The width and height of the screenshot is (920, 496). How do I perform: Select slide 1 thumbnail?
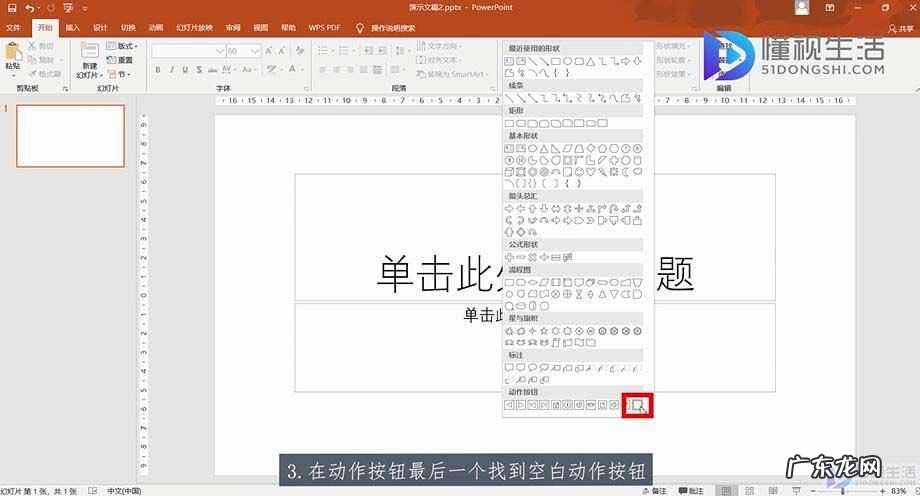tap(70, 136)
